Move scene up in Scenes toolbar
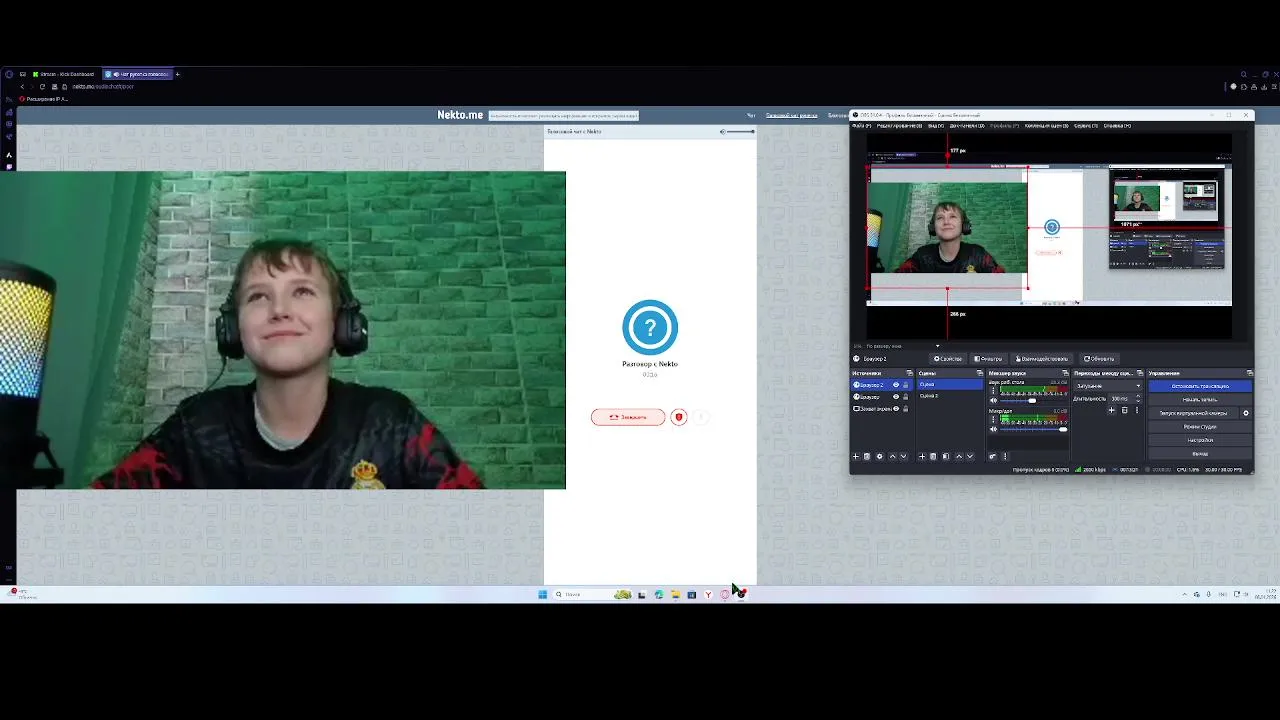 [959, 456]
